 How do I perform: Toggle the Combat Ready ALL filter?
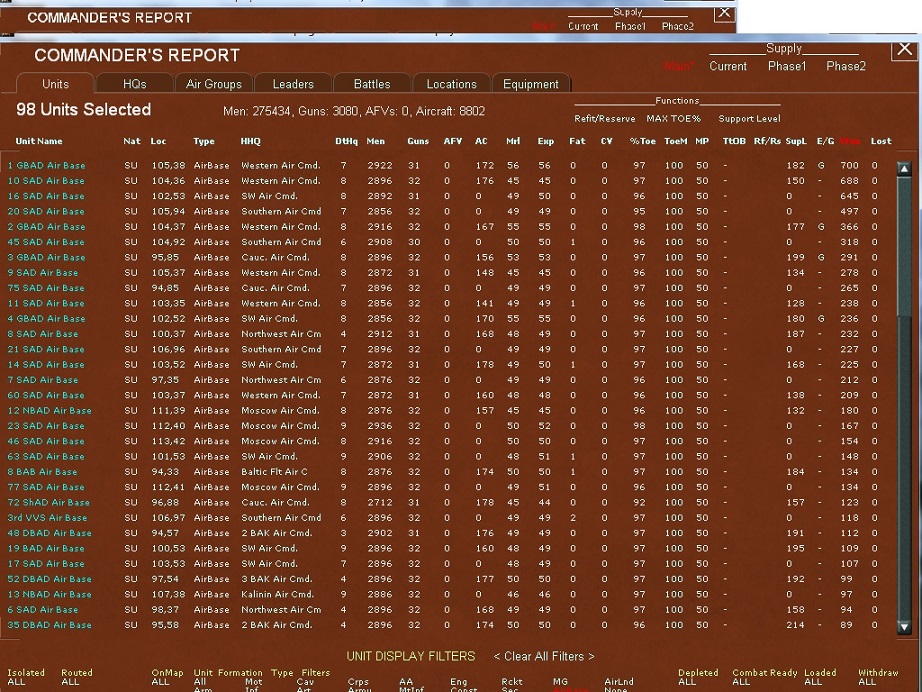tap(741, 682)
